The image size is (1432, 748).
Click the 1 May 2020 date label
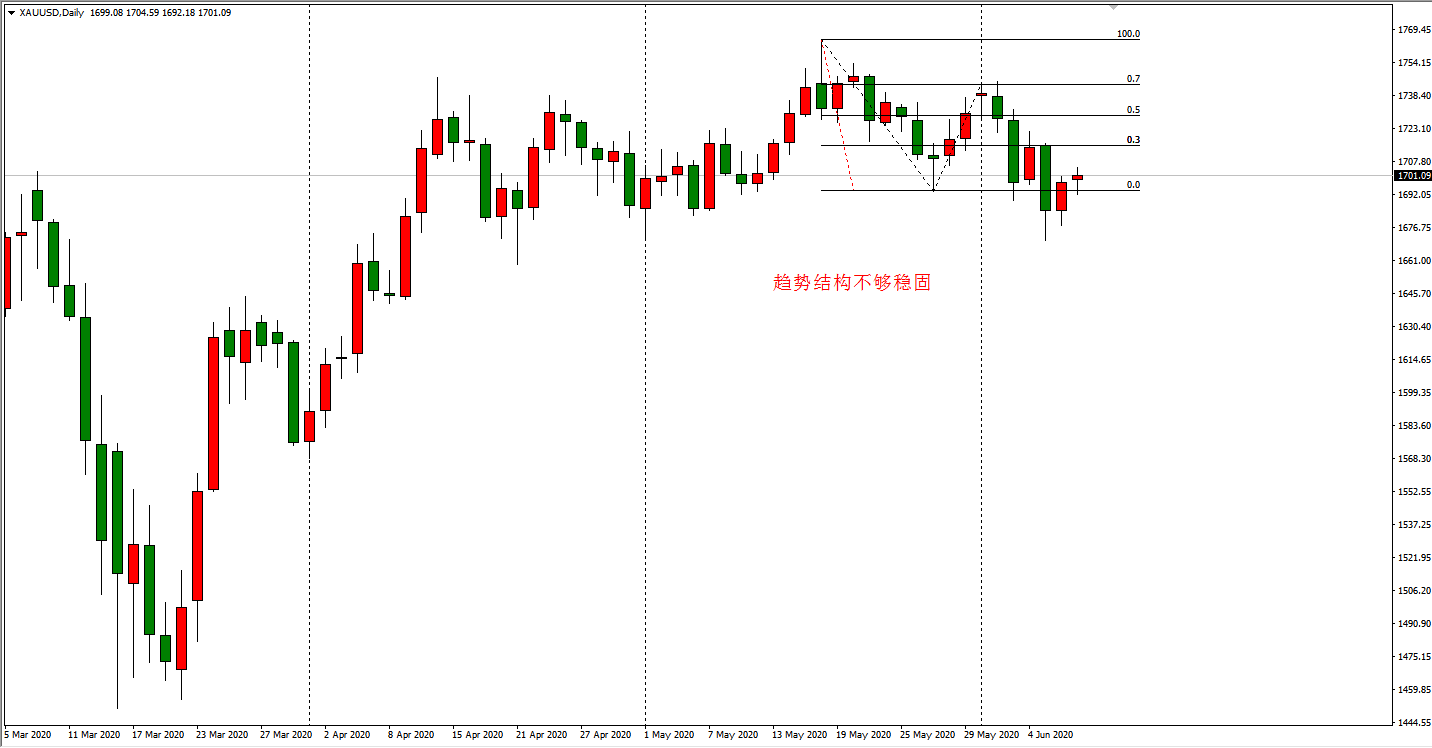[x=669, y=735]
